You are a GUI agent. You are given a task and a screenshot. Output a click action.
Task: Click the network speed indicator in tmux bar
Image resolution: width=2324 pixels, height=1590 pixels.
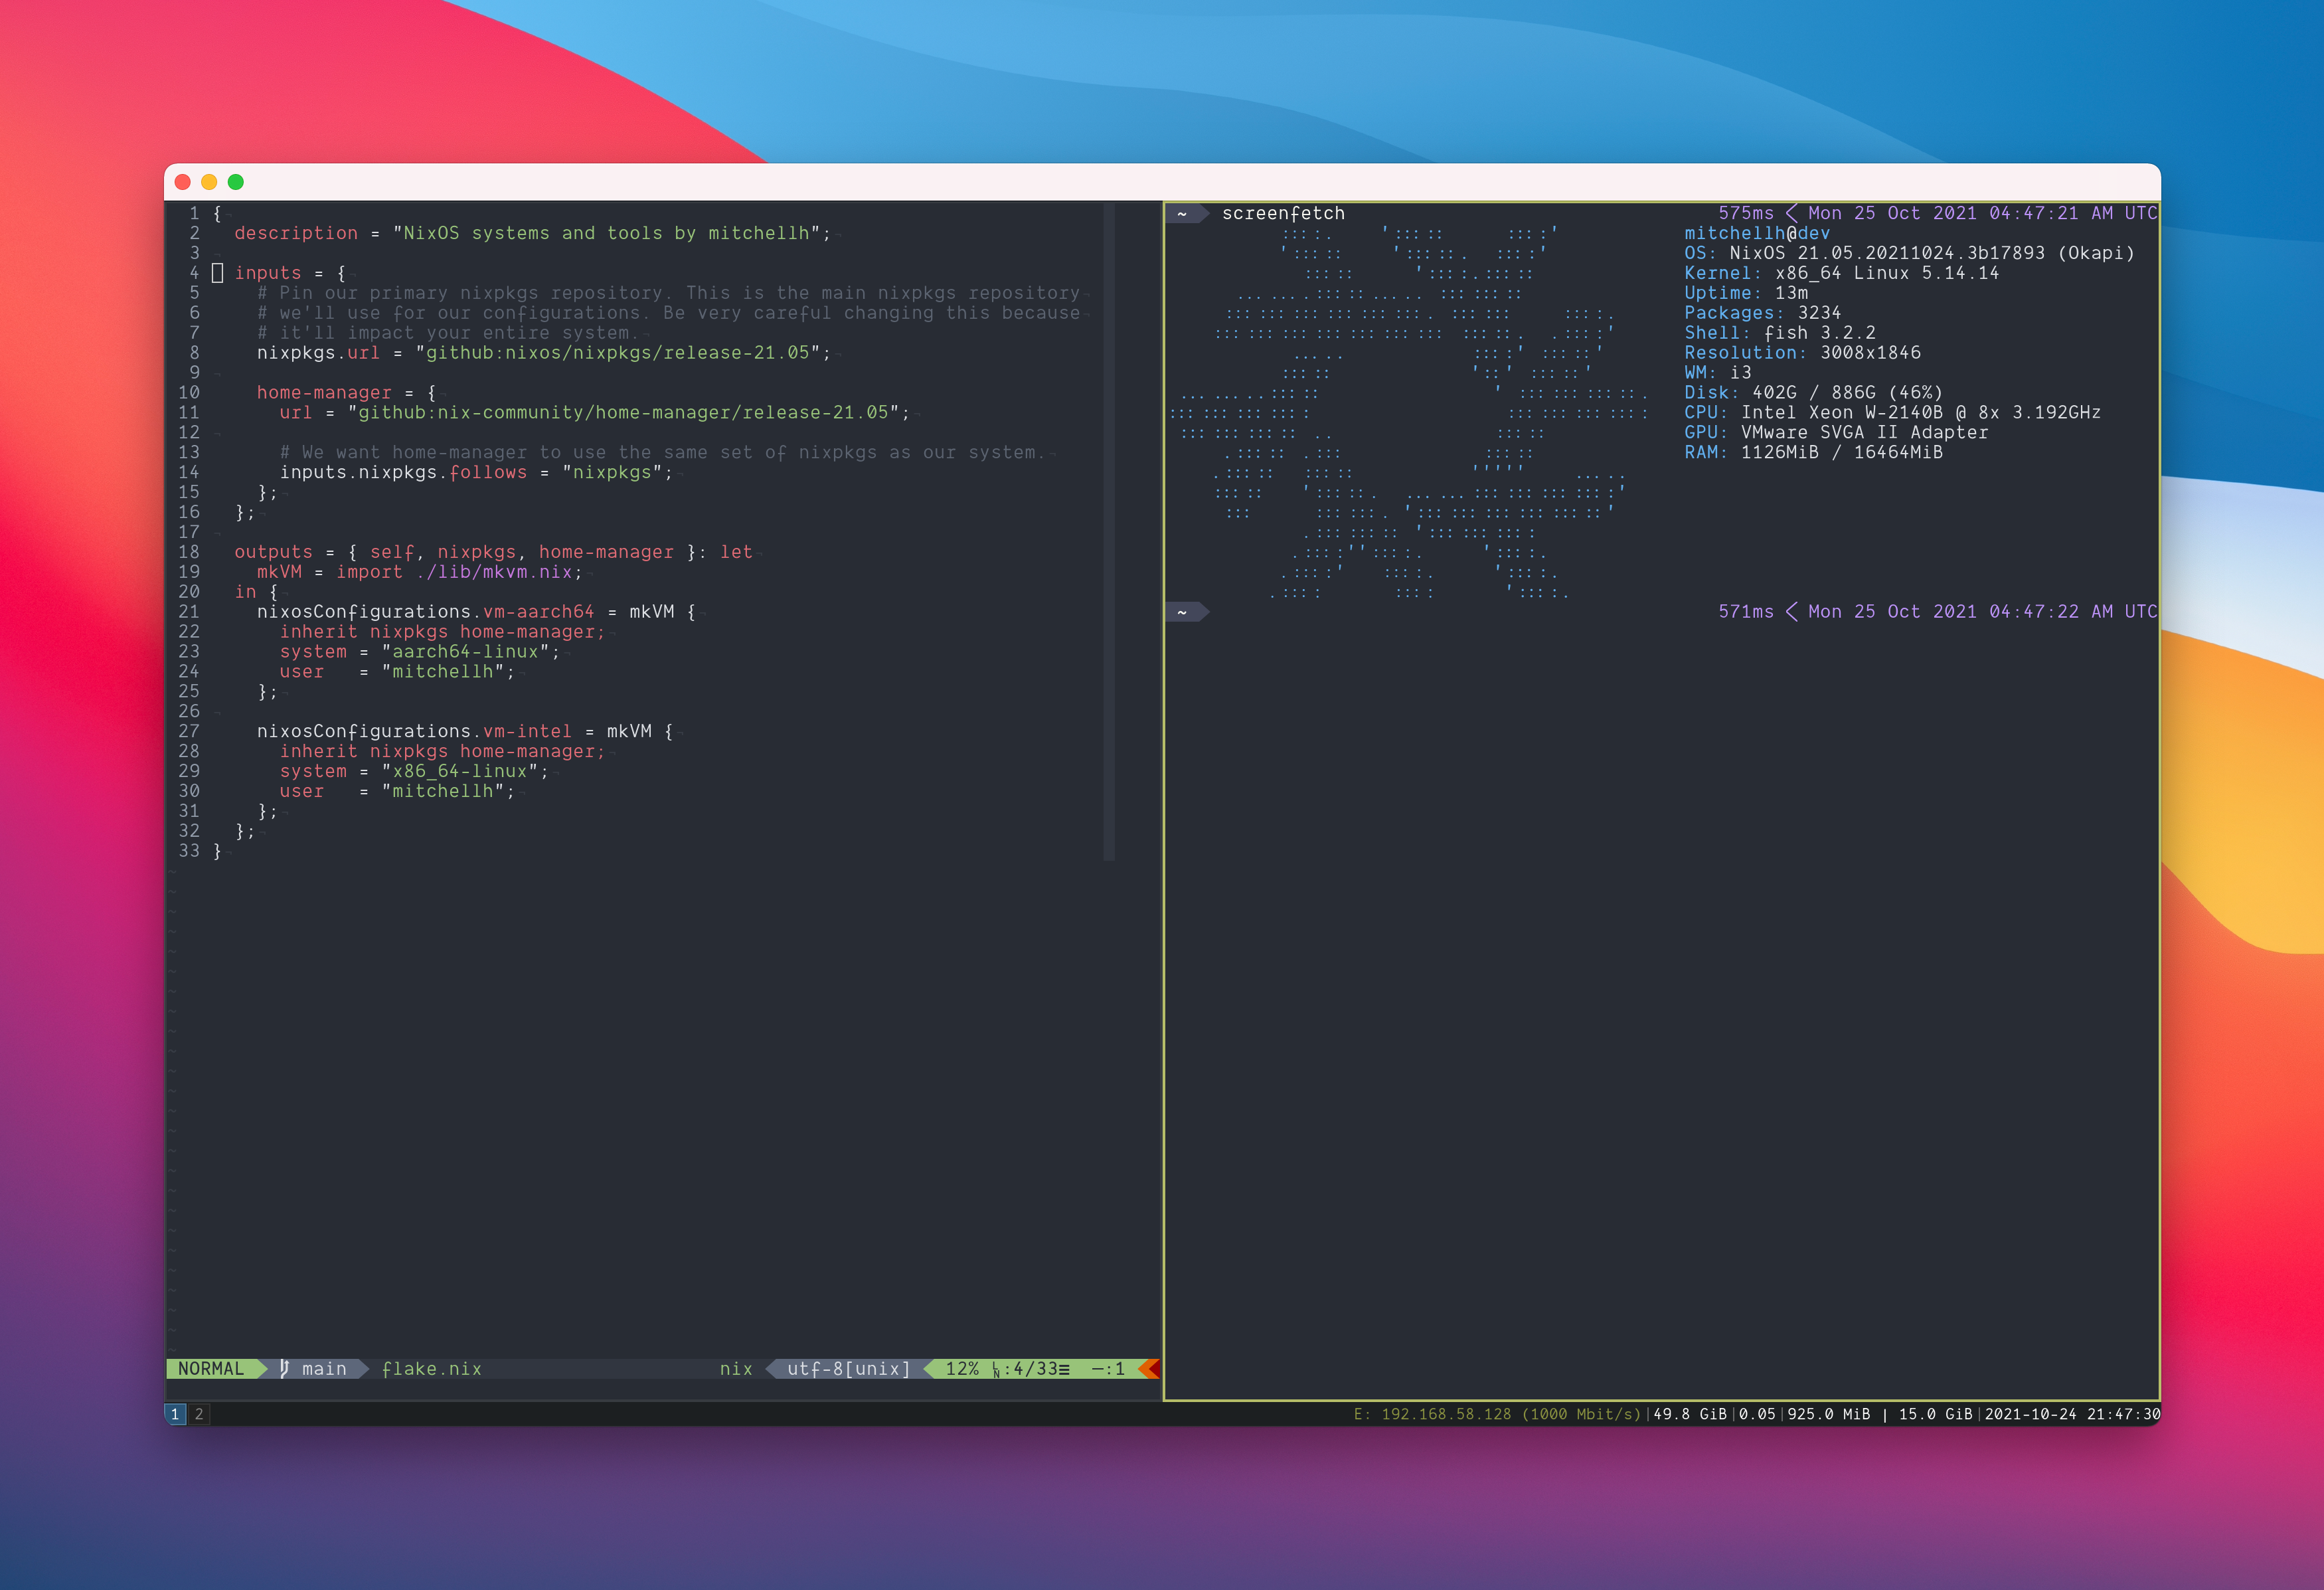[1500, 1414]
